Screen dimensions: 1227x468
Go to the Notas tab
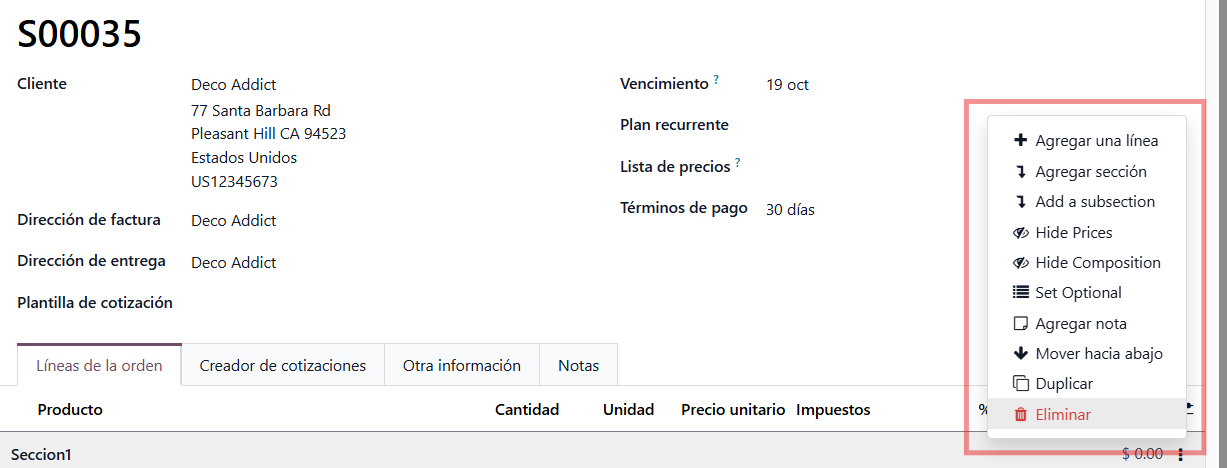[578, 366]
